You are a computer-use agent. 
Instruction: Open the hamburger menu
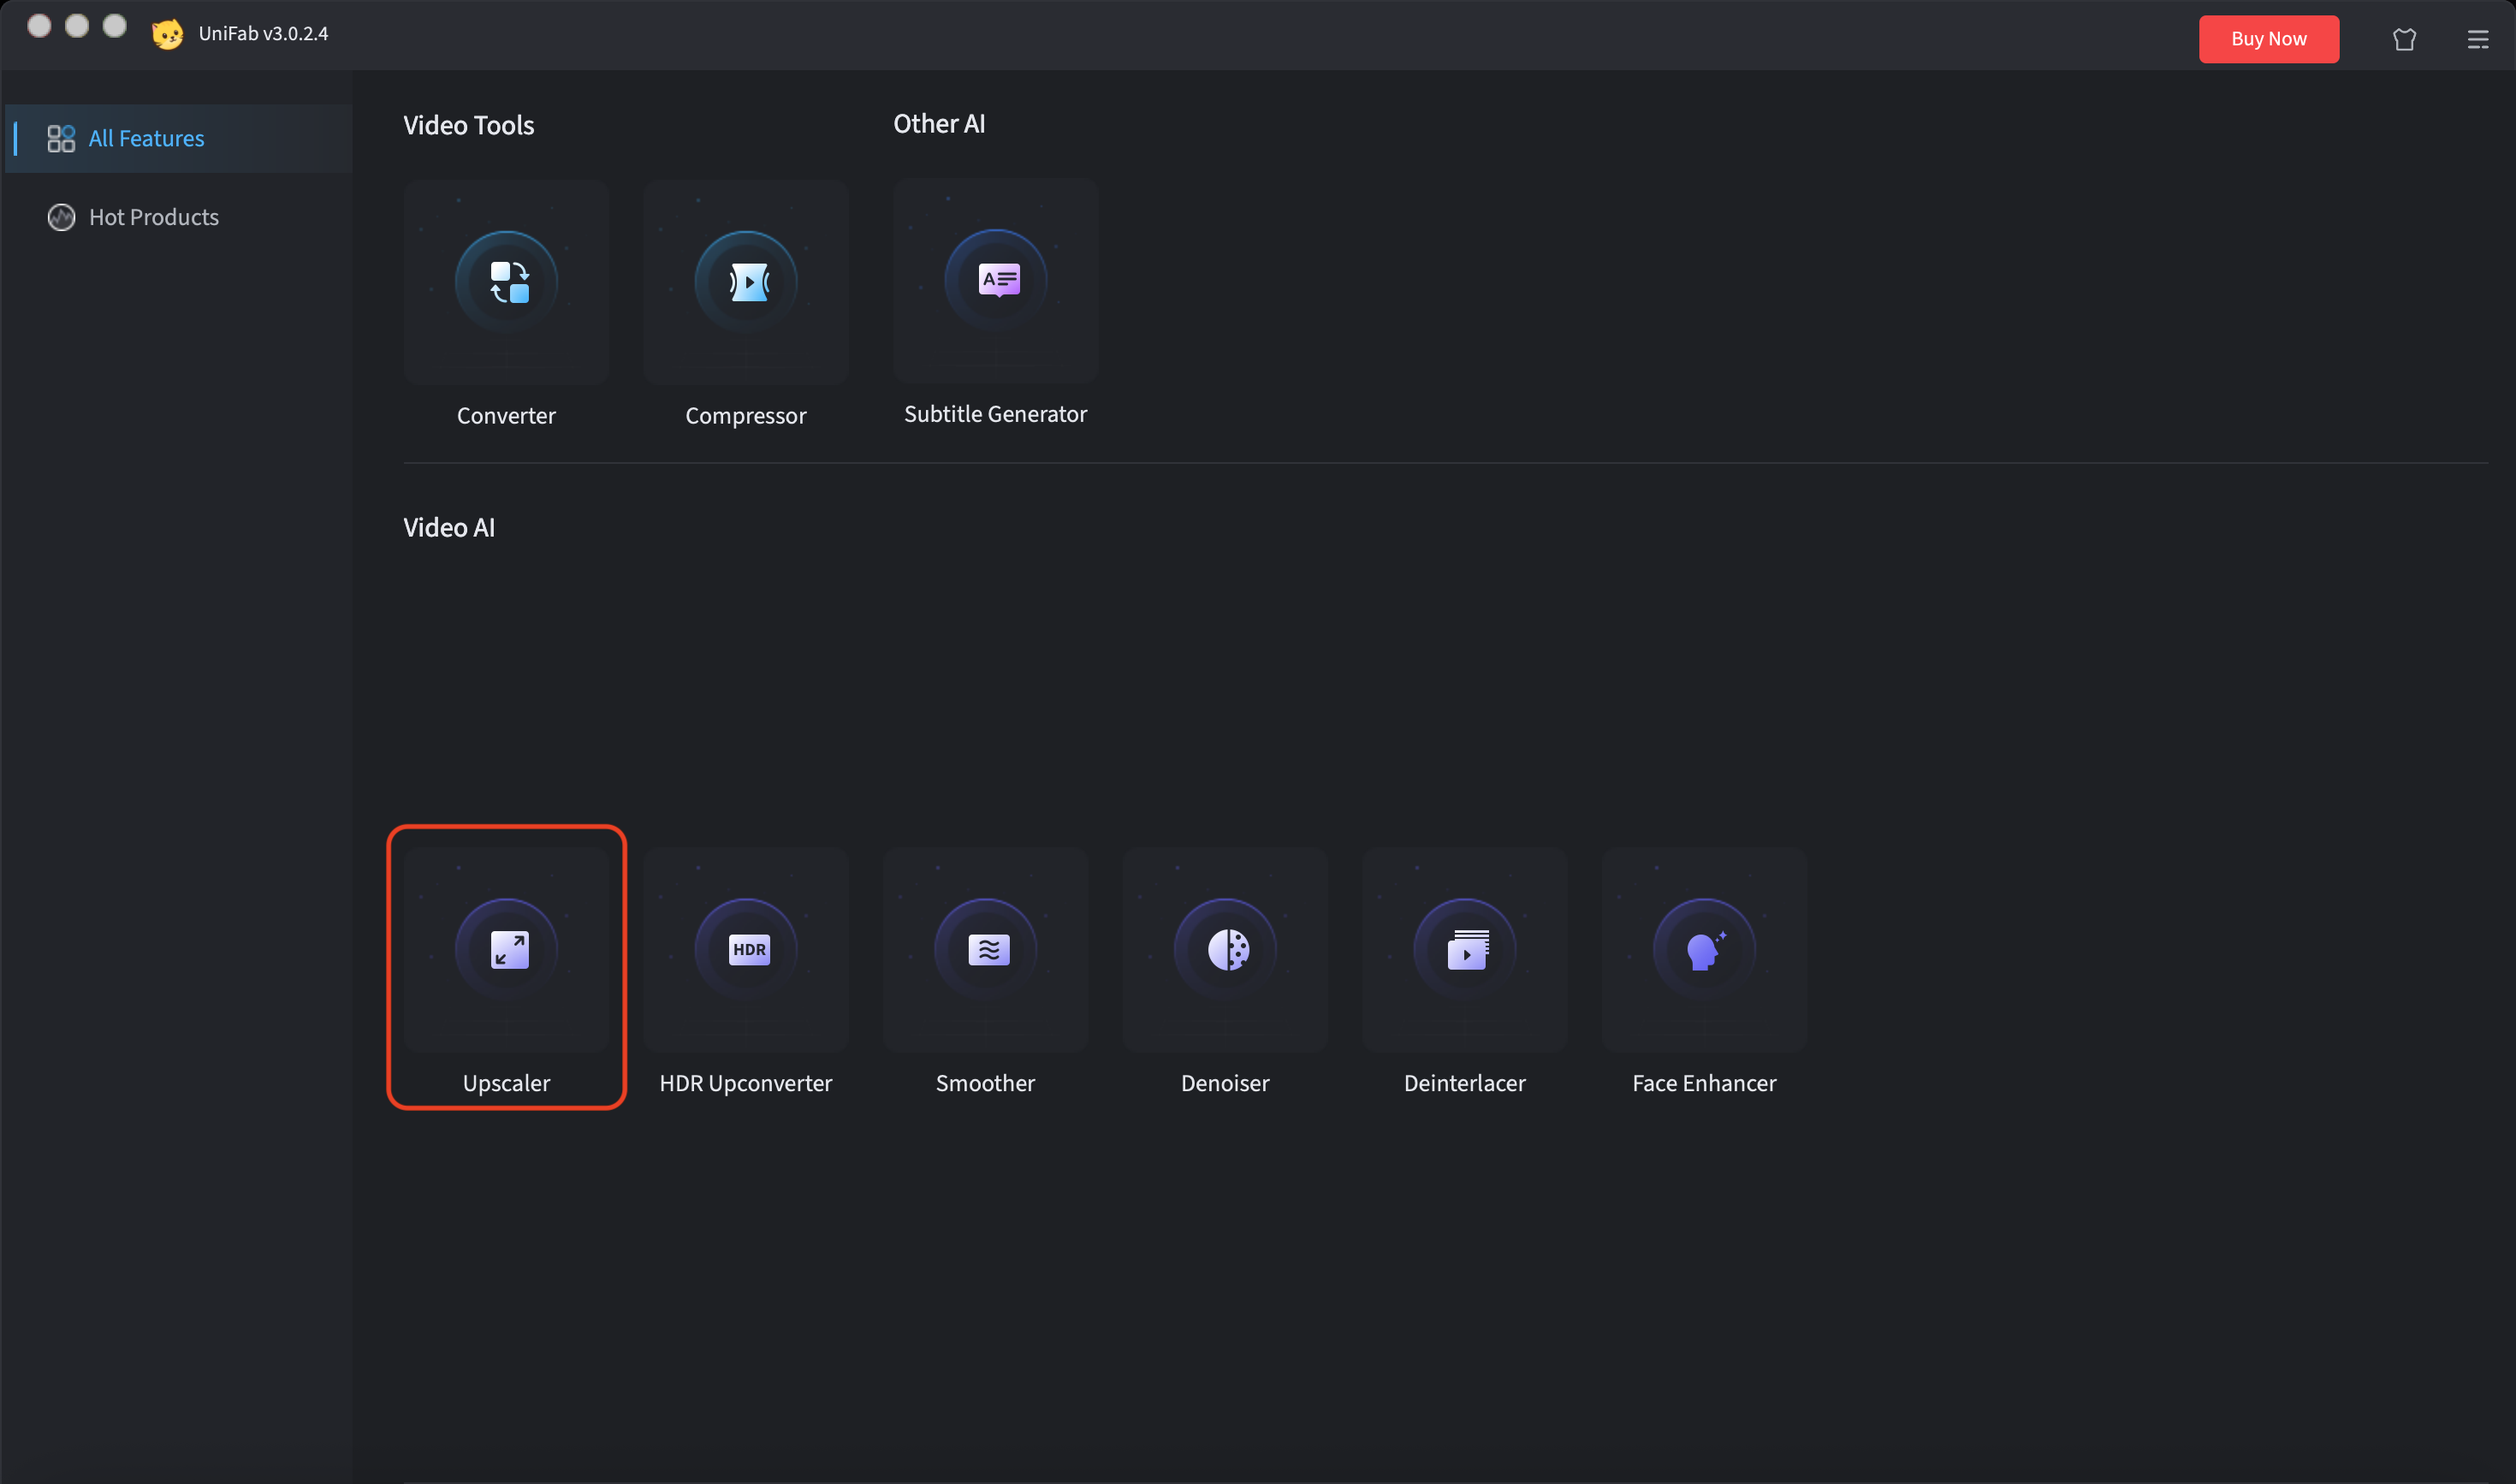2479,39
